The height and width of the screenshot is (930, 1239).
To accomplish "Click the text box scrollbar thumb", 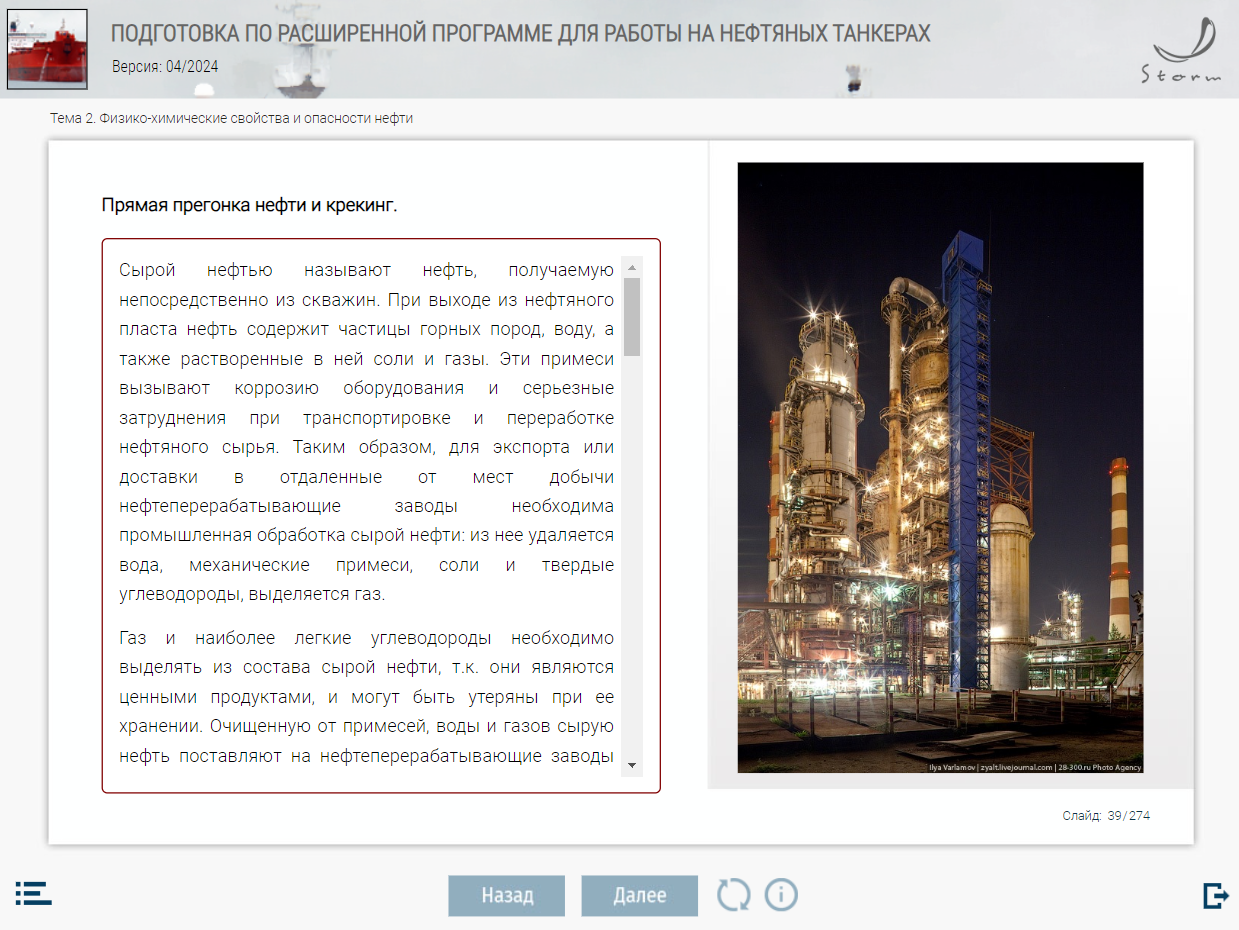I will (x=632, y=316).
